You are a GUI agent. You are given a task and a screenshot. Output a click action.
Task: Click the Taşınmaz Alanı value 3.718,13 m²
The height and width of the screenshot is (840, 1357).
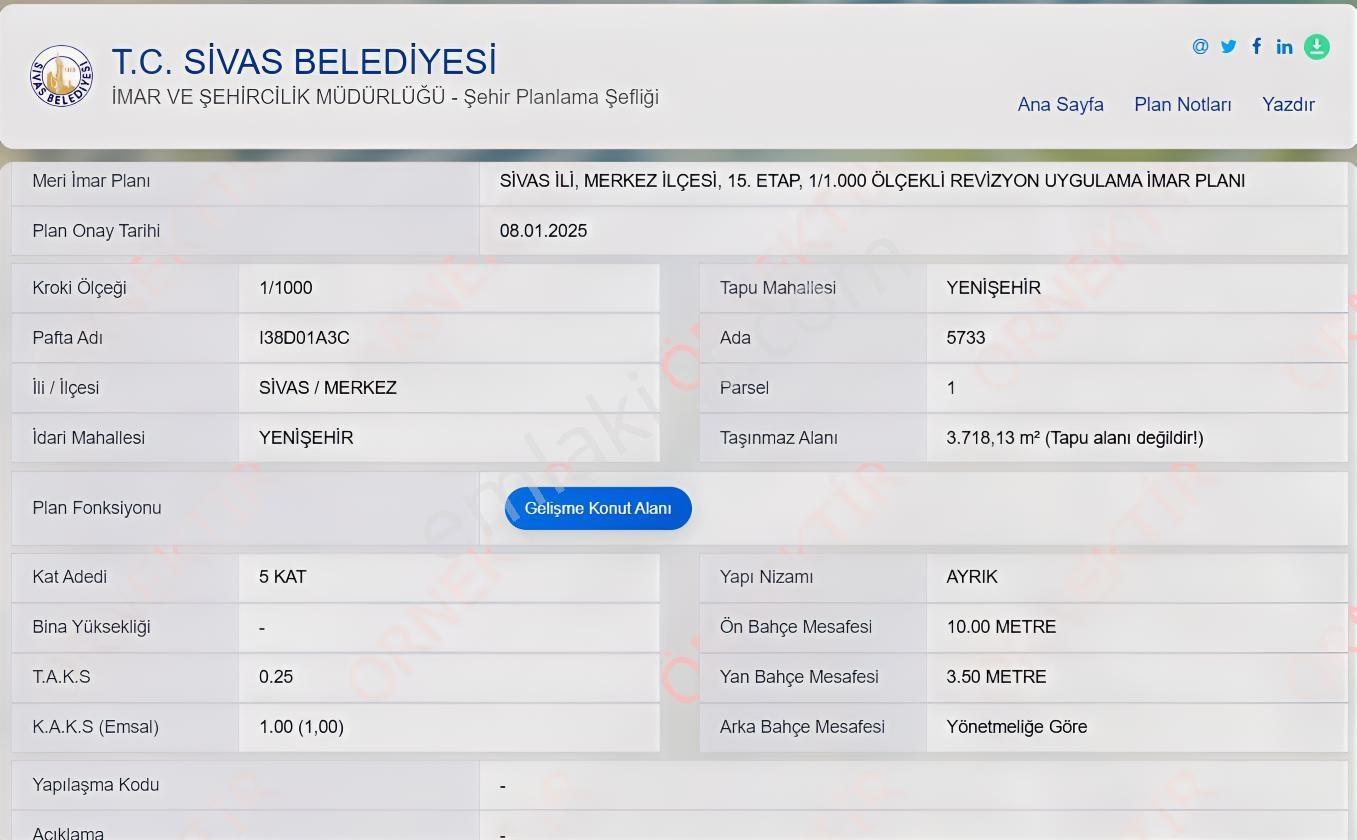pyautogui.click(x=1074, y=438)
